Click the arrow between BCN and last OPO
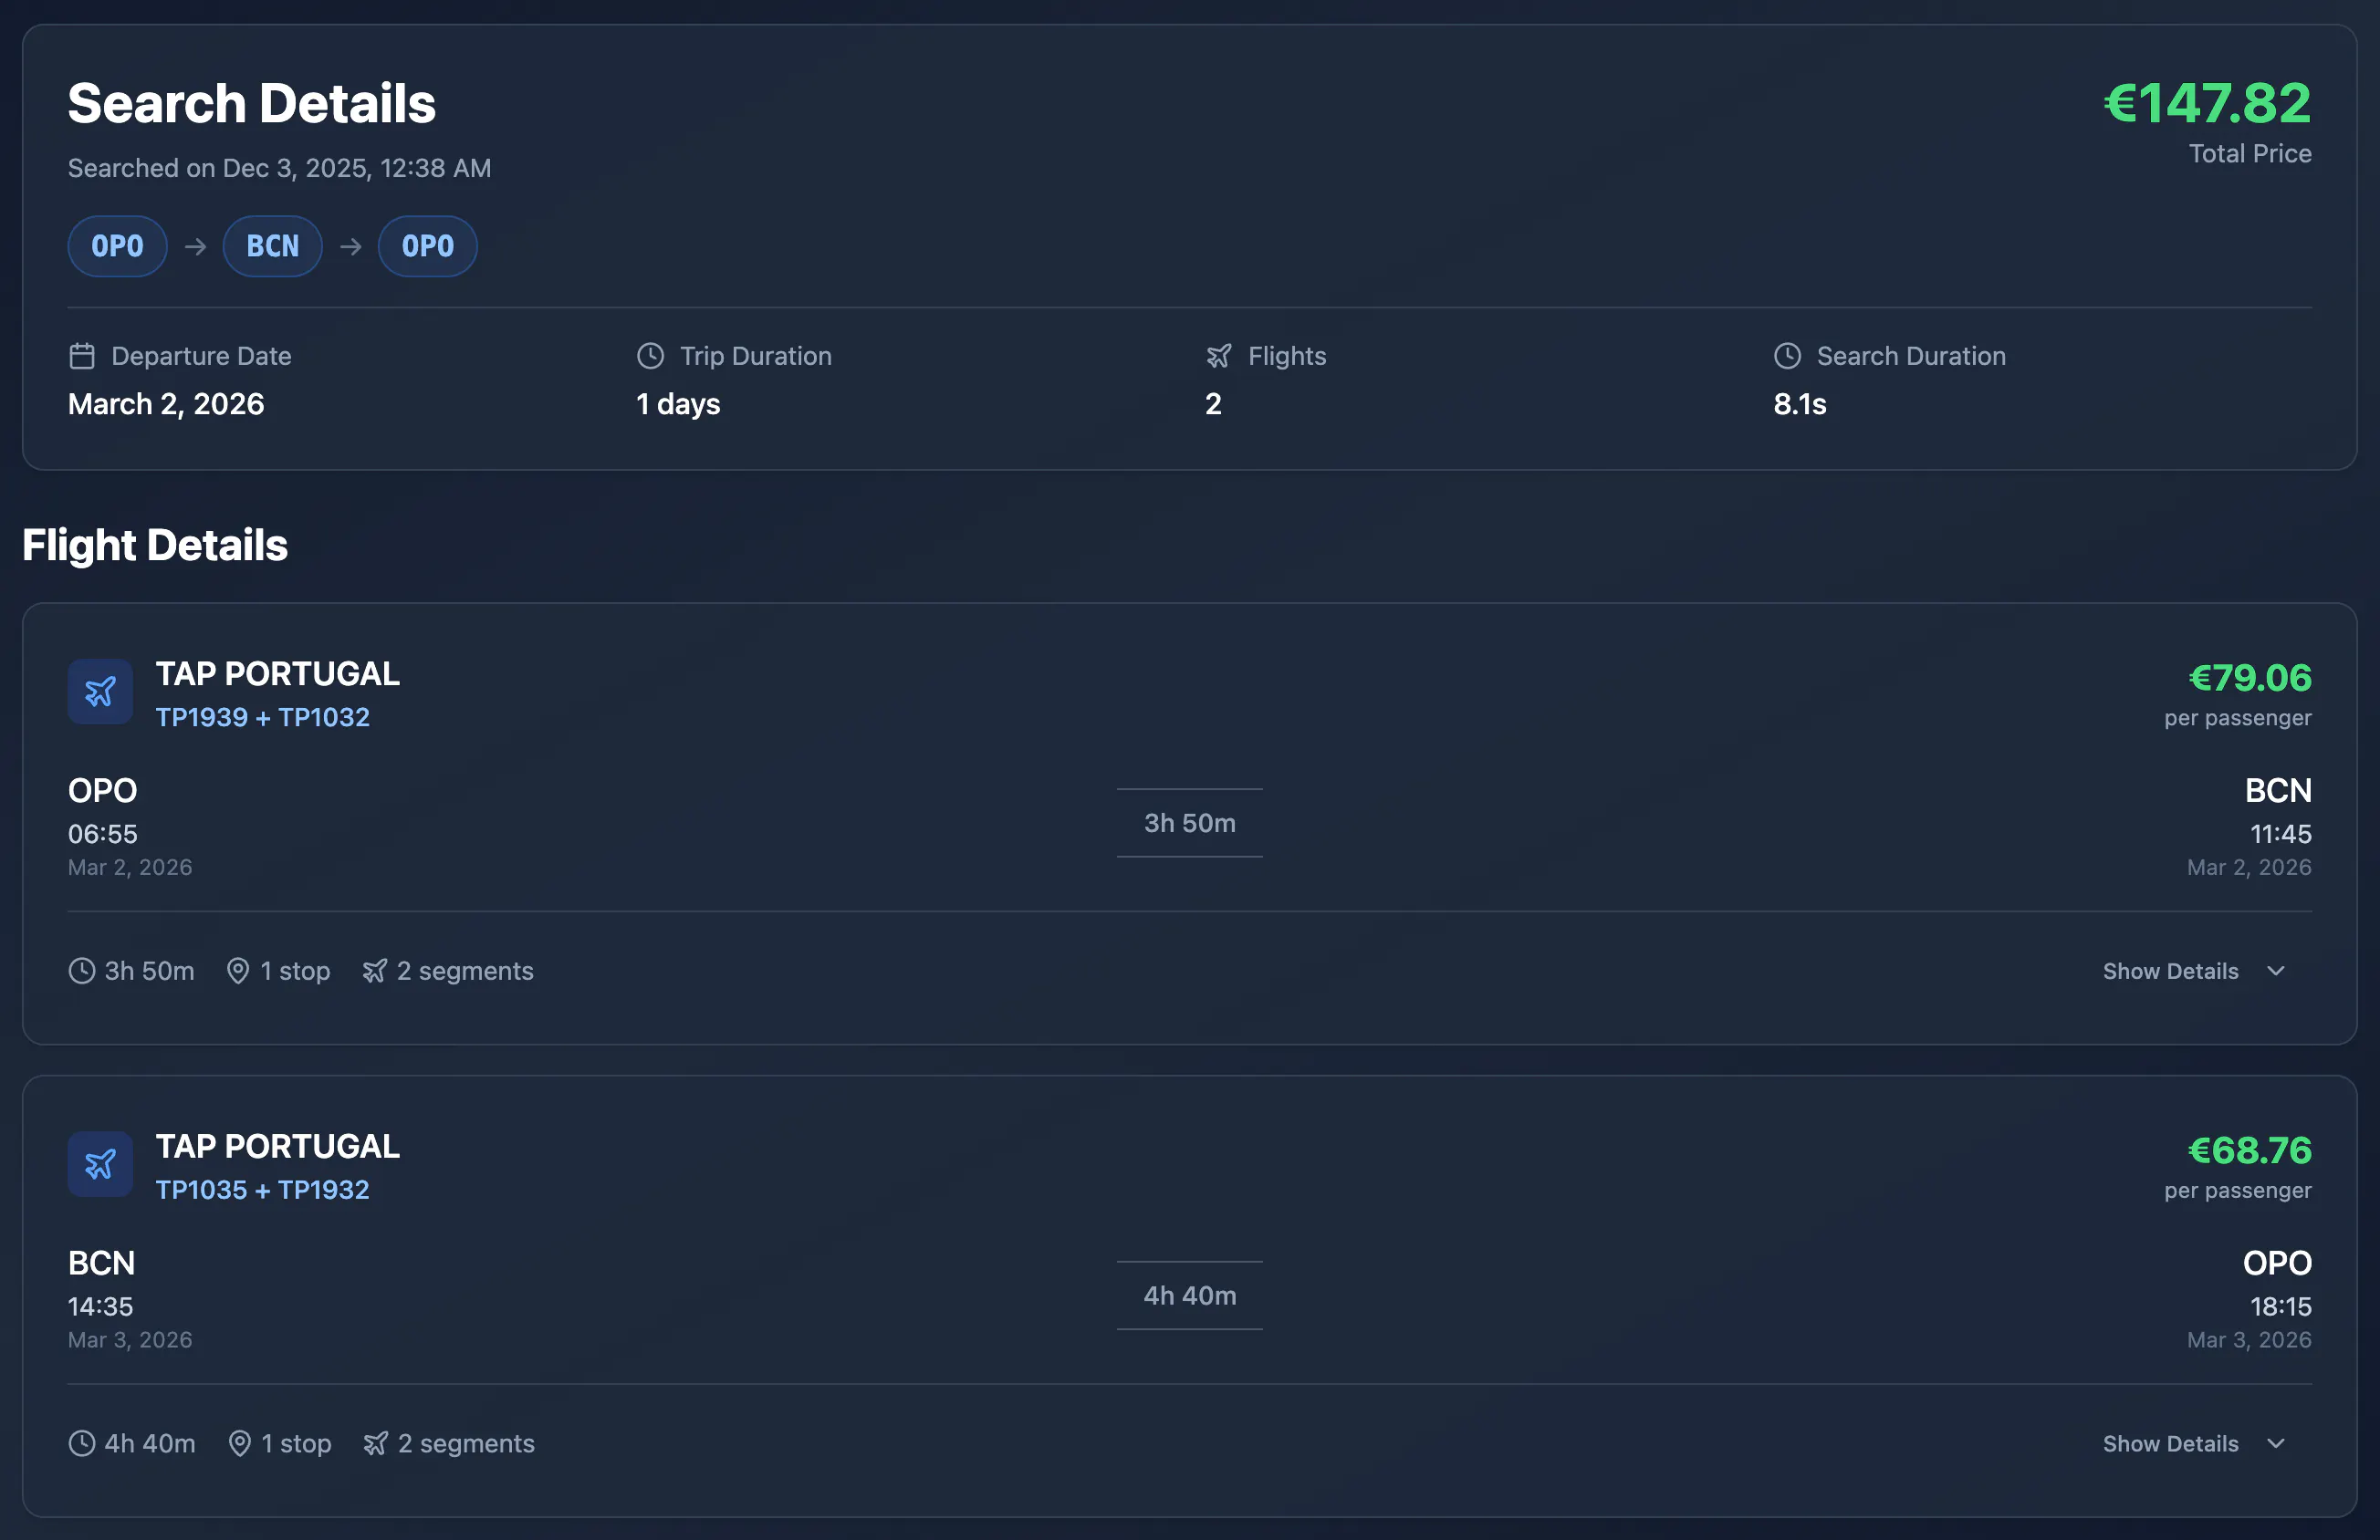2380x1540 pixels. (x=350, y=246)
